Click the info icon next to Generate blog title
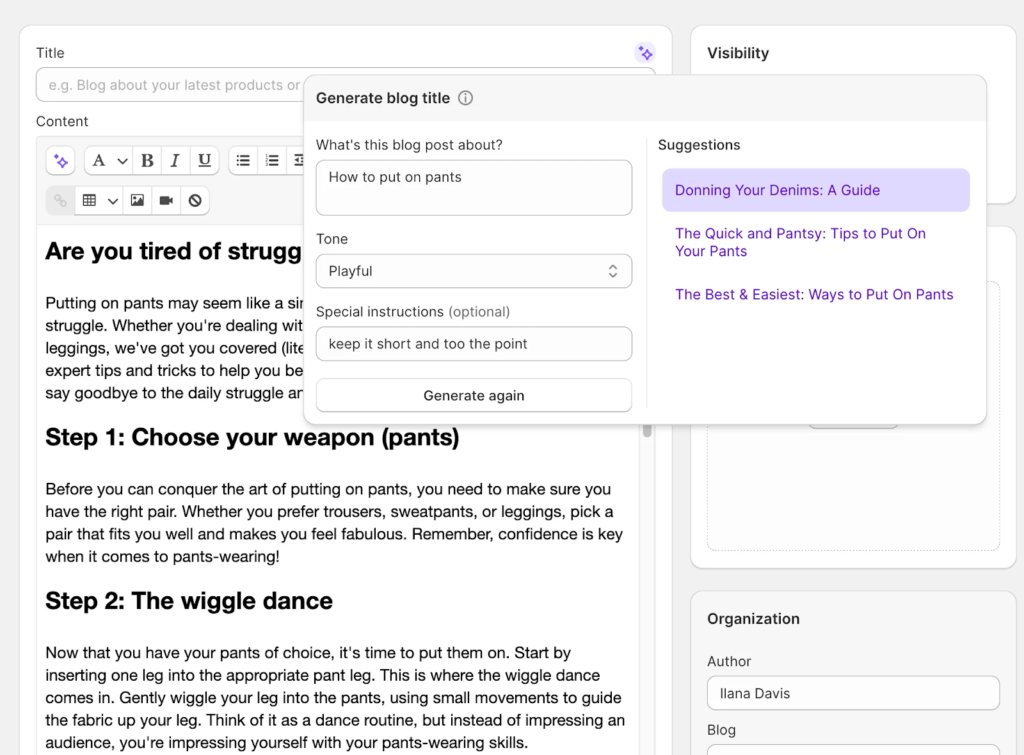 click(x=465, y=98)
